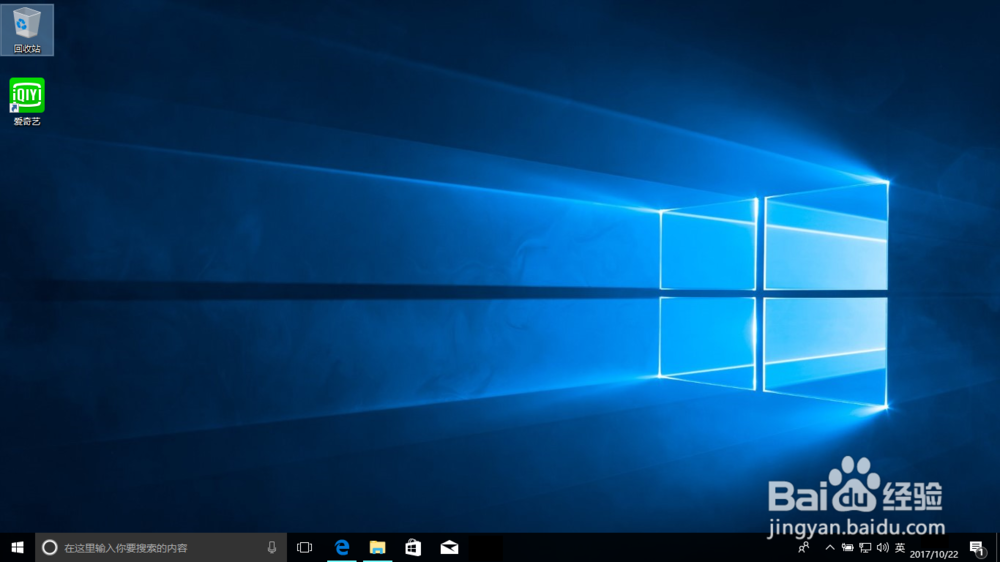
Task: Launch Microsoft Edge from taskbar
Action: 342,547
